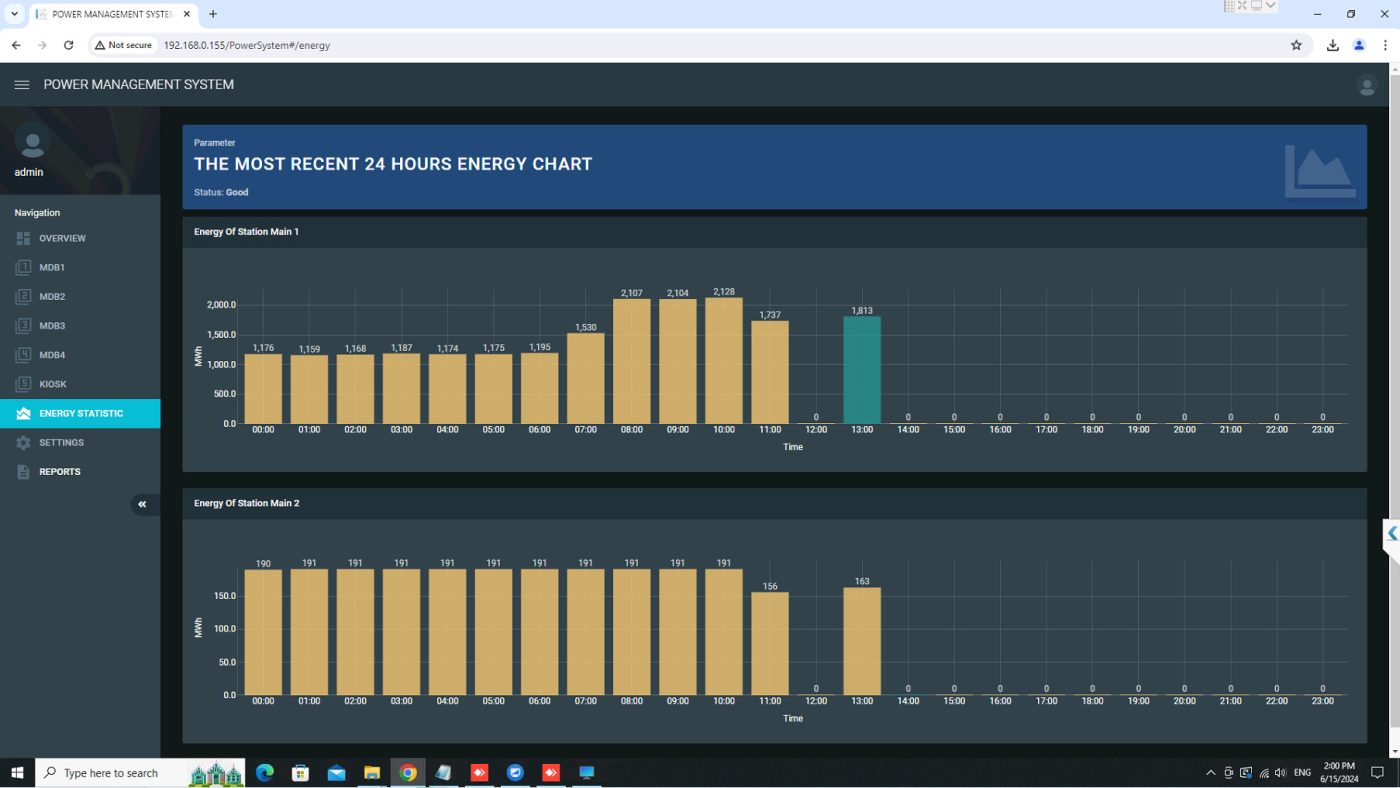Collapse the sidebar with double-chevron button
The width and height of the screenshot is (1400, 788).
(142, 504)
